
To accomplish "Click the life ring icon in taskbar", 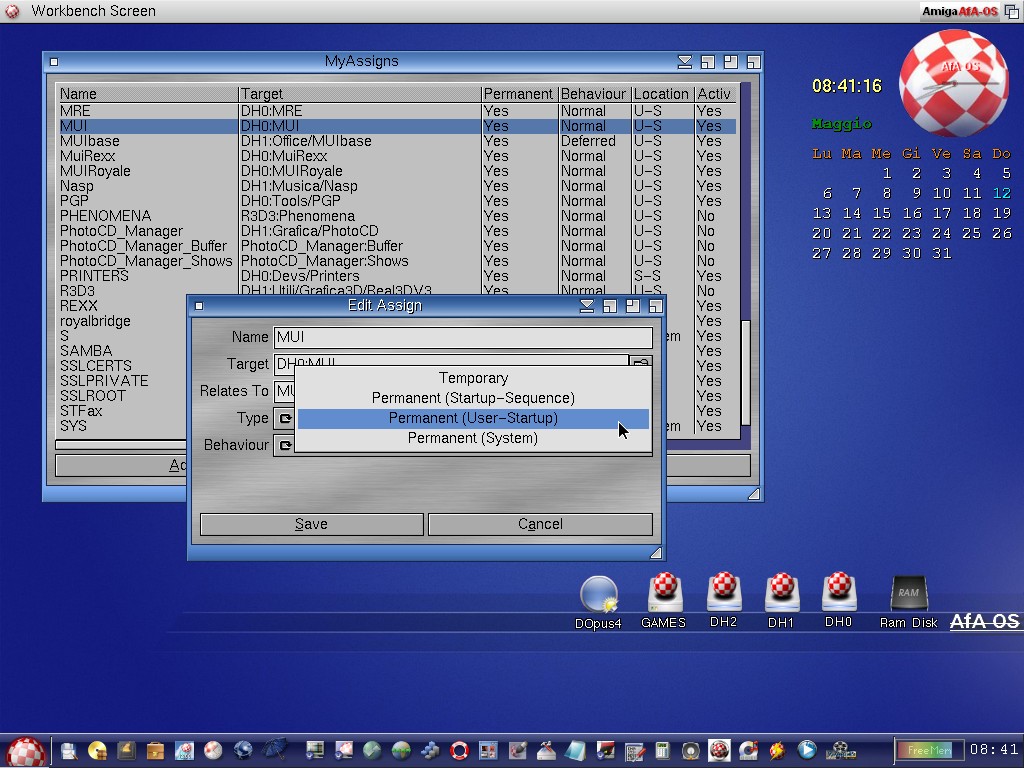I will 459,750.
